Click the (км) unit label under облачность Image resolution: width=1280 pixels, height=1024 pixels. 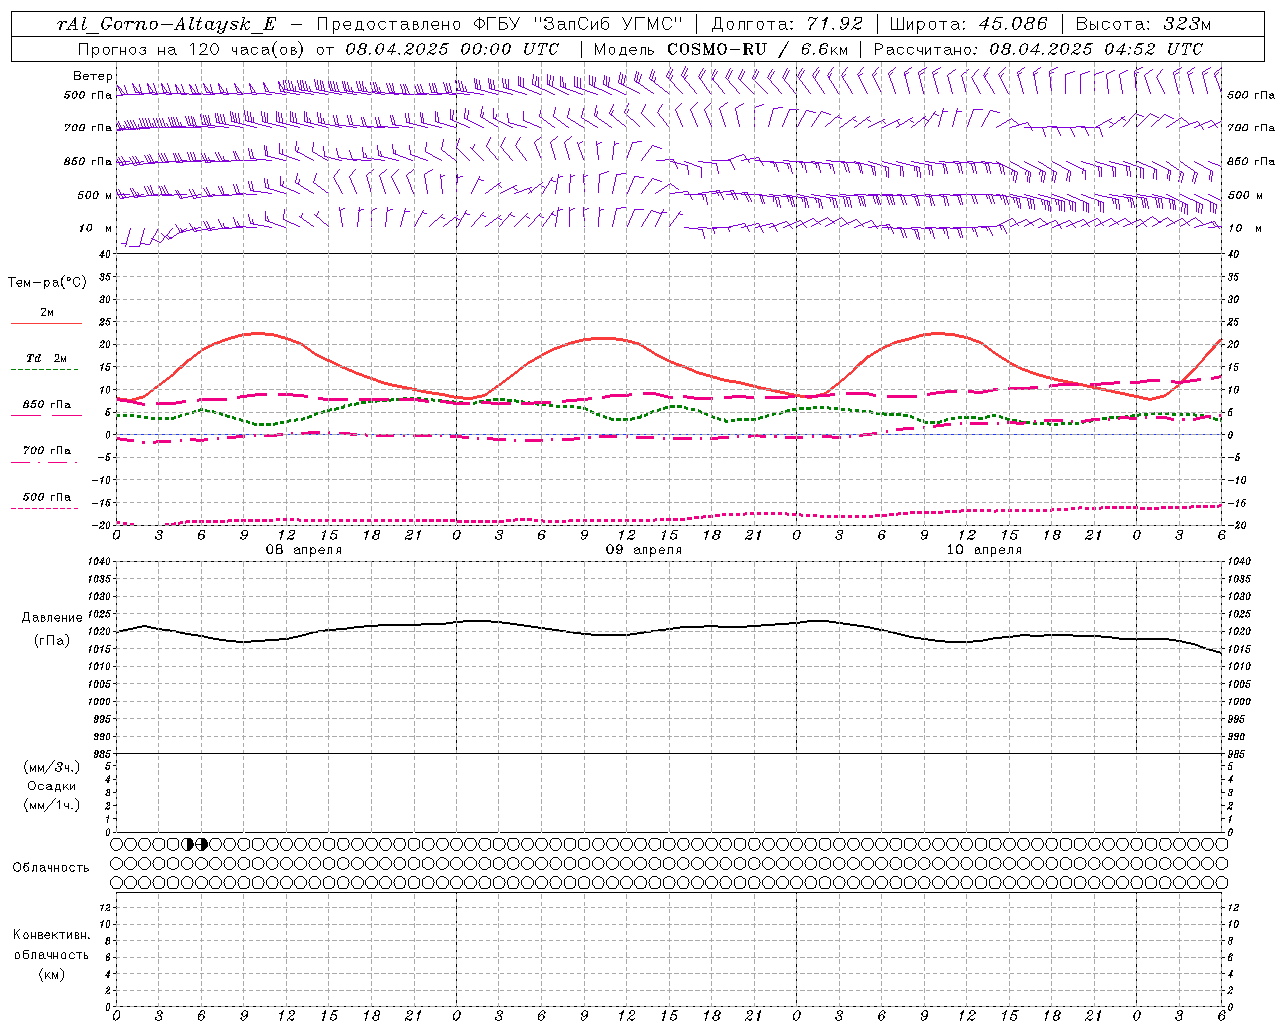tap(51, 974)
